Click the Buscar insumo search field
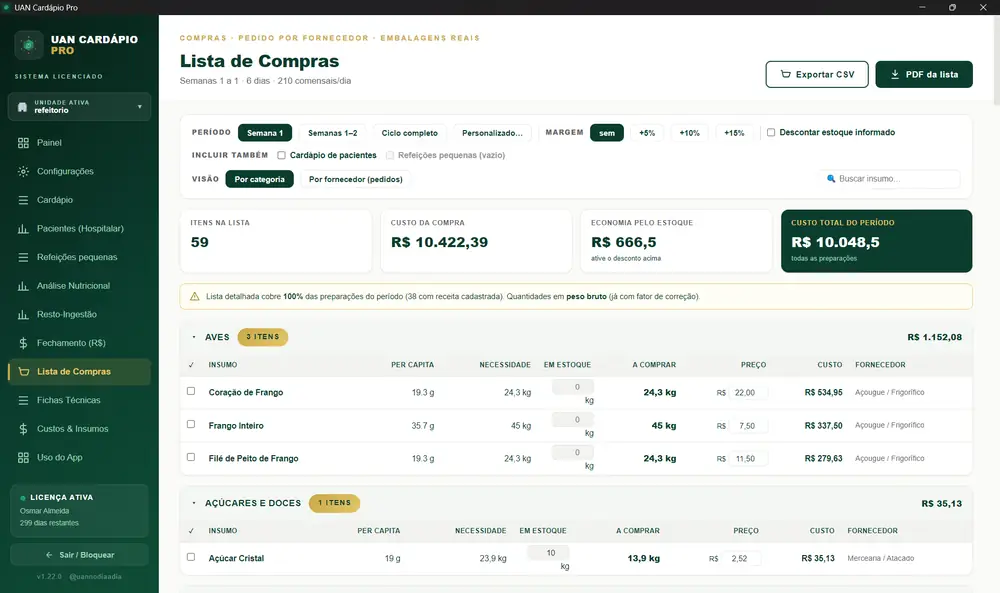The height and width of the screenshot is (593, 1000). [x=892, y=179]
